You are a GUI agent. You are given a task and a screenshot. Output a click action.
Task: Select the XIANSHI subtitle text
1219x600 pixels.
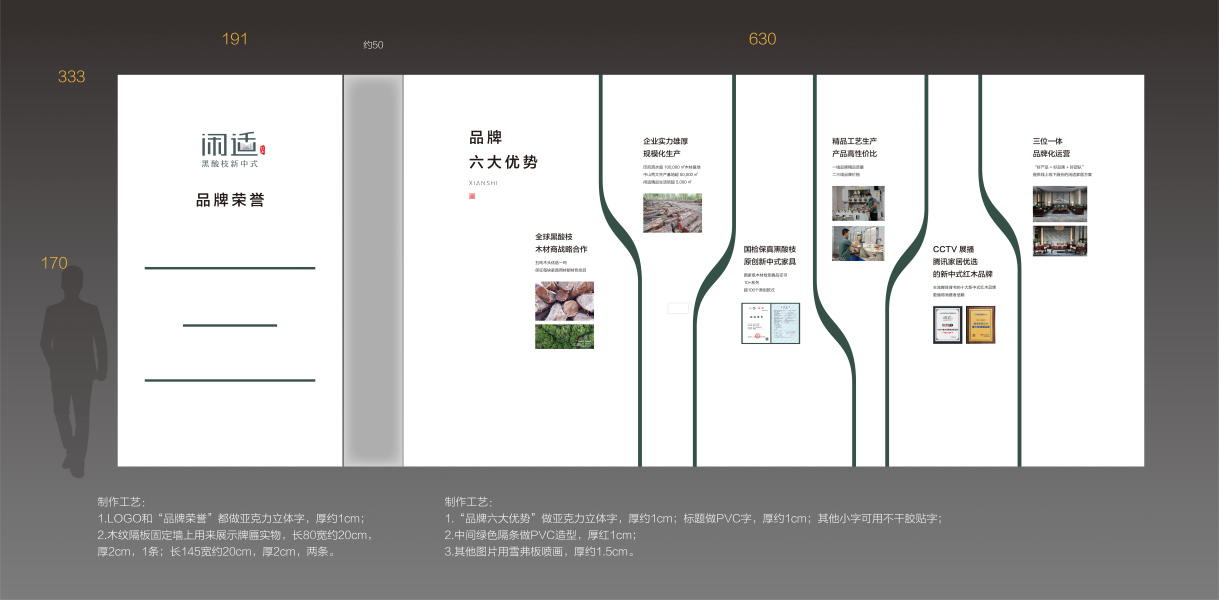(482, 183)
